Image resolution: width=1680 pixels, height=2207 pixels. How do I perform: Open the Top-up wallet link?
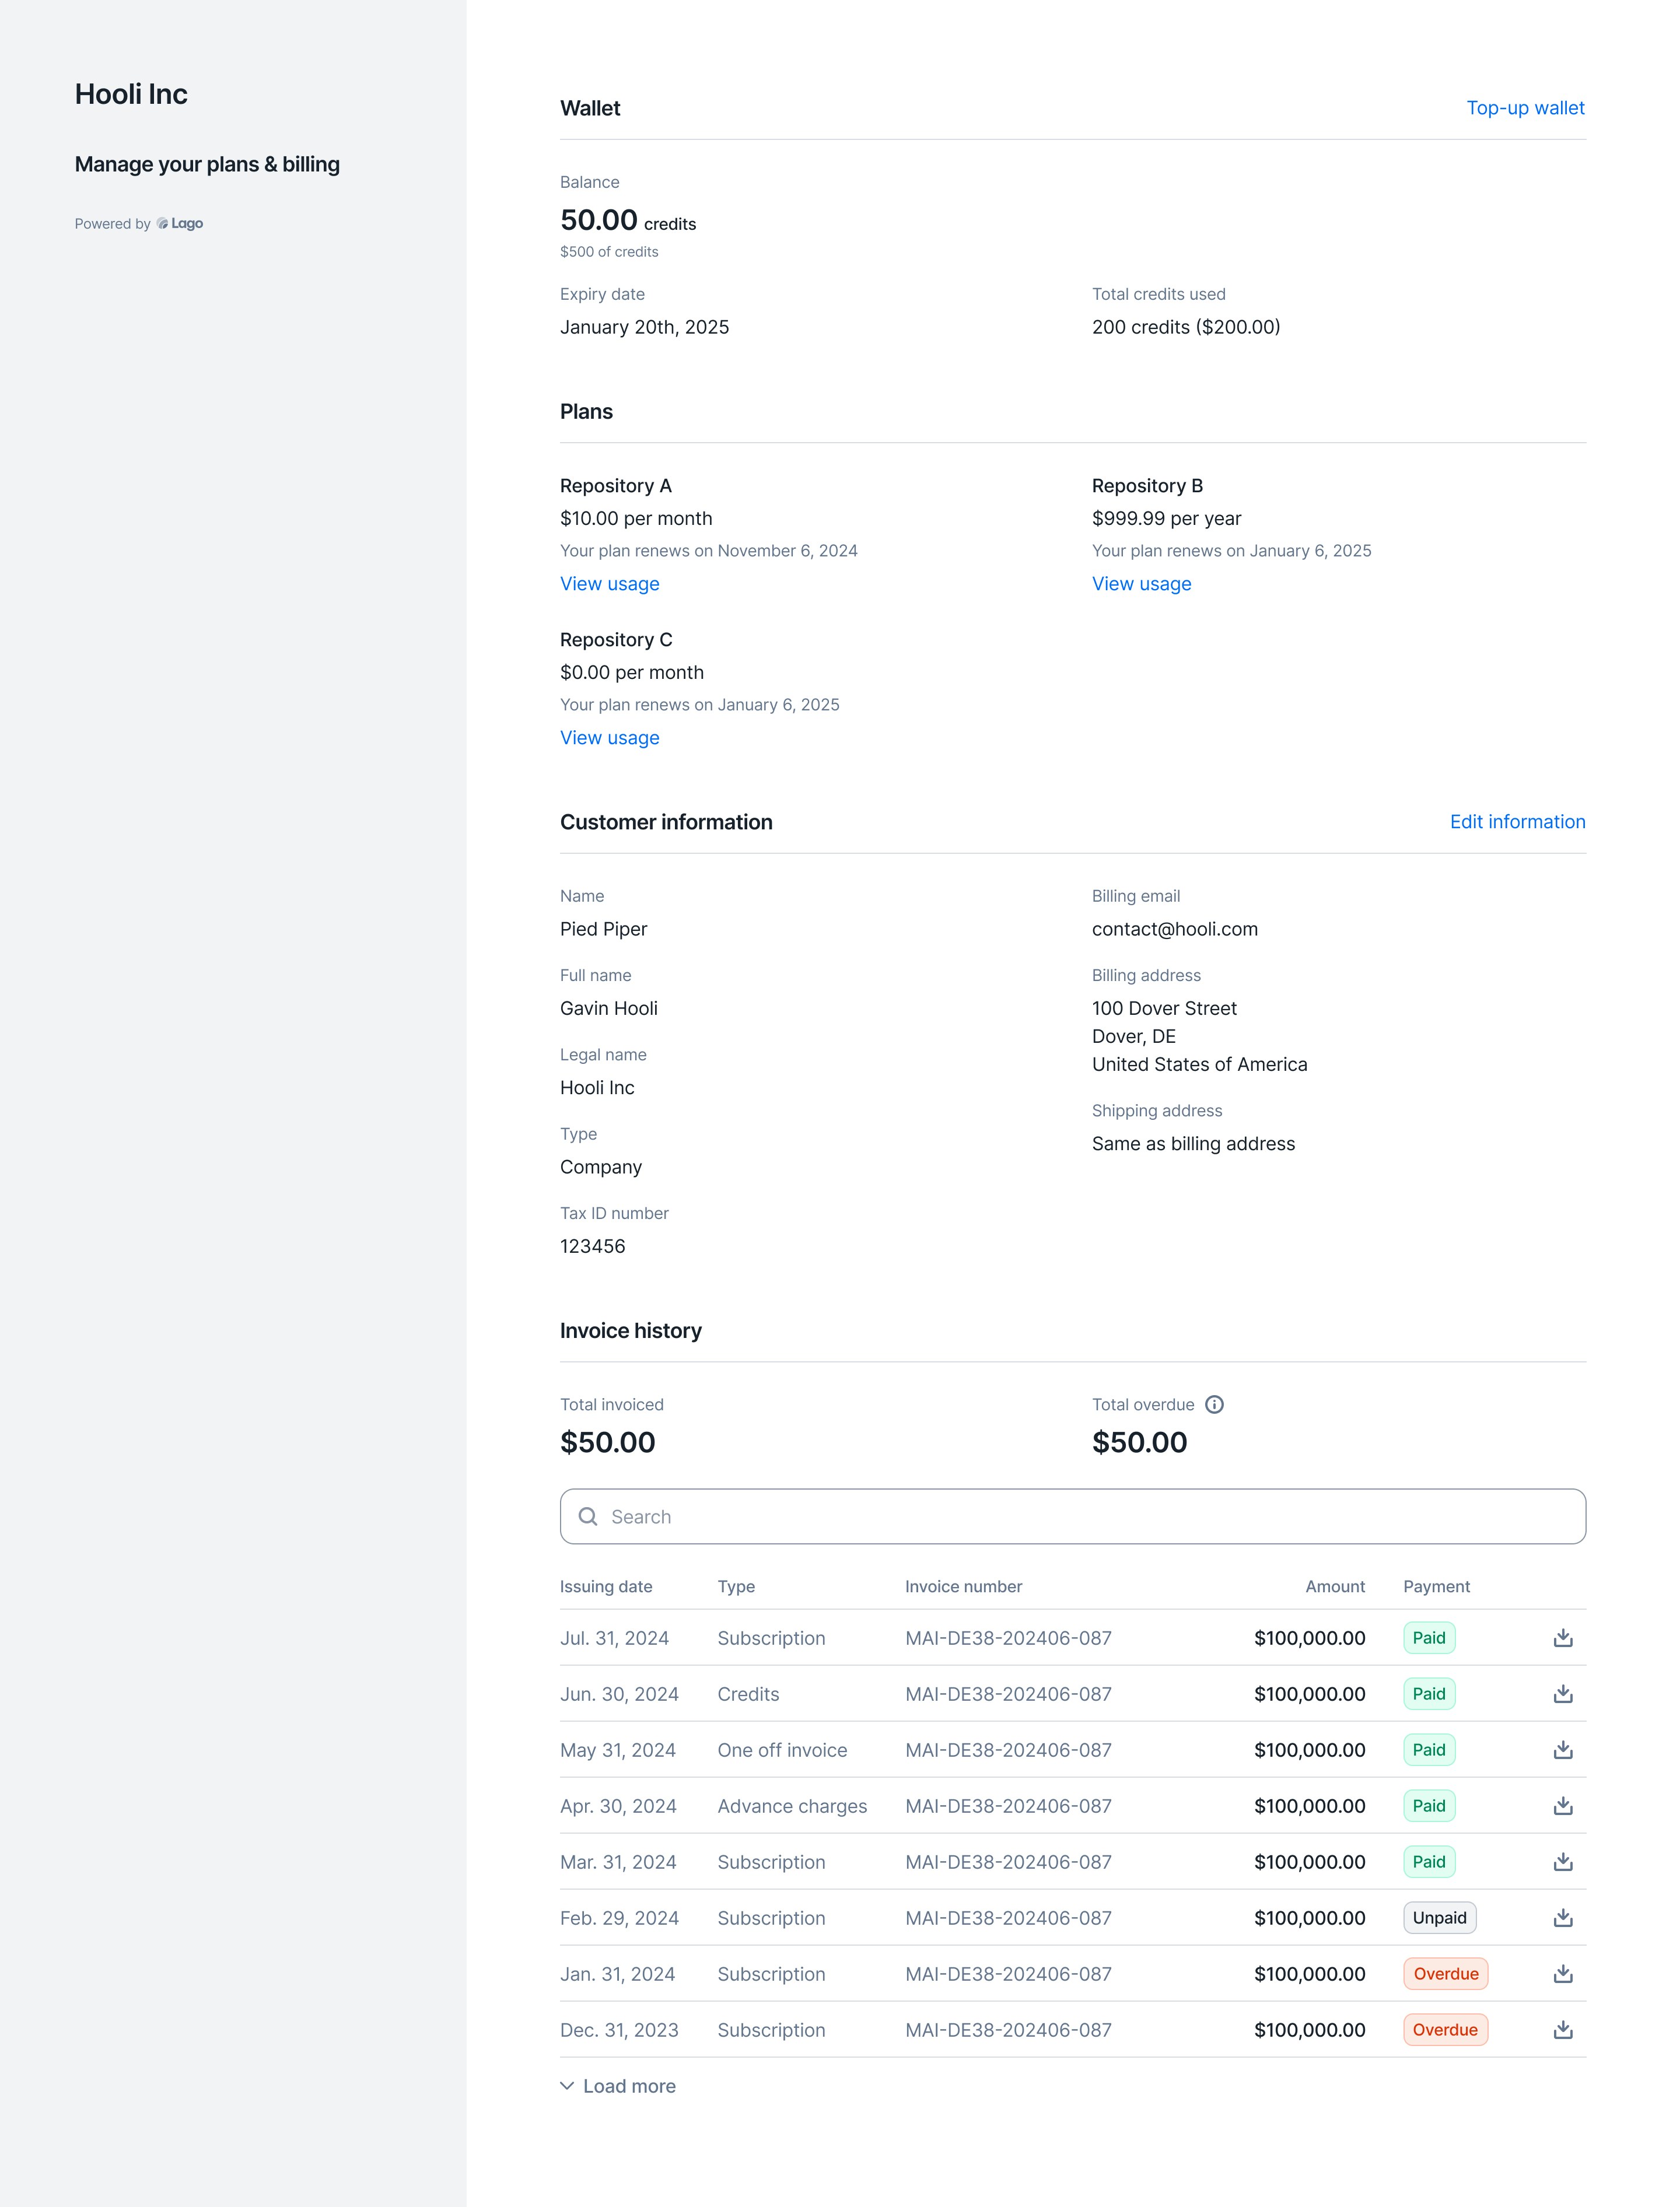1525,108
